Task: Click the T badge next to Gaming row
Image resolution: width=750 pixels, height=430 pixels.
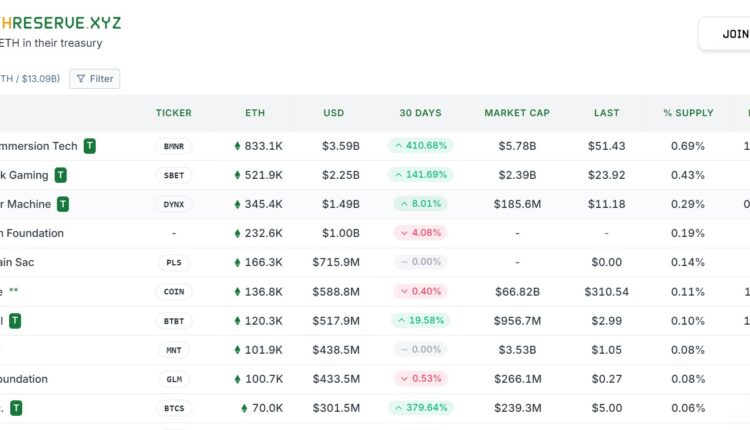Action: [x=61, y=175]
